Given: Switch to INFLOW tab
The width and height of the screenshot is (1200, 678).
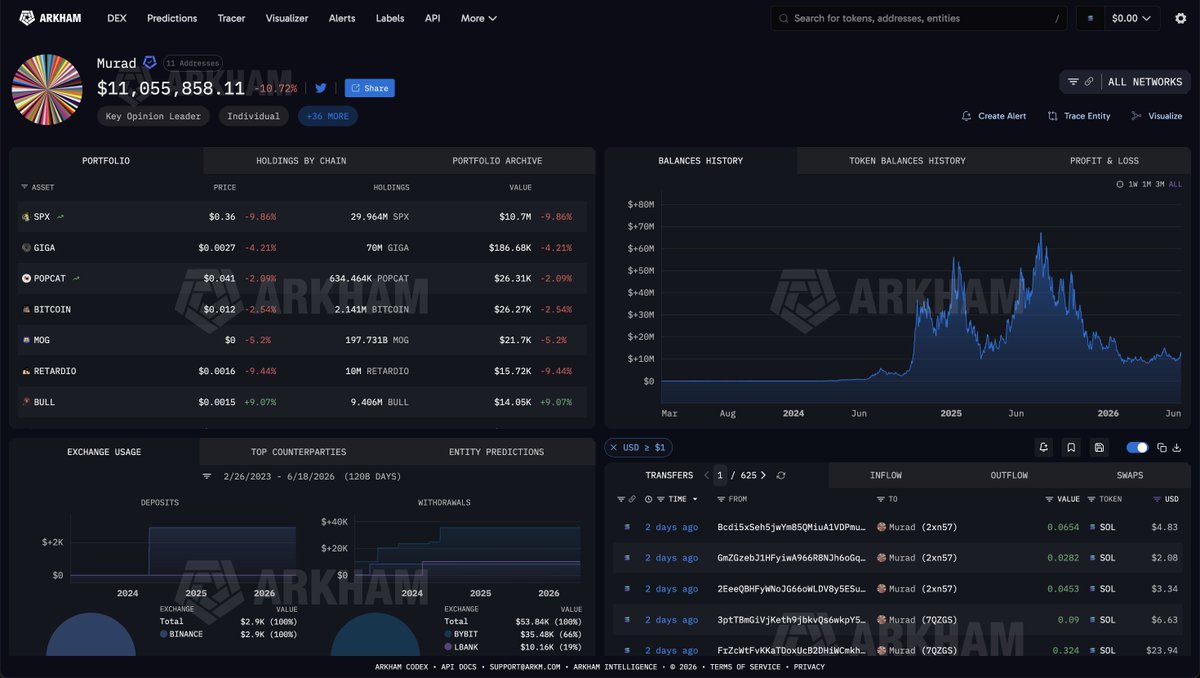Looking at the screenshot, I should pyautogui.click(x=886, y=475).
